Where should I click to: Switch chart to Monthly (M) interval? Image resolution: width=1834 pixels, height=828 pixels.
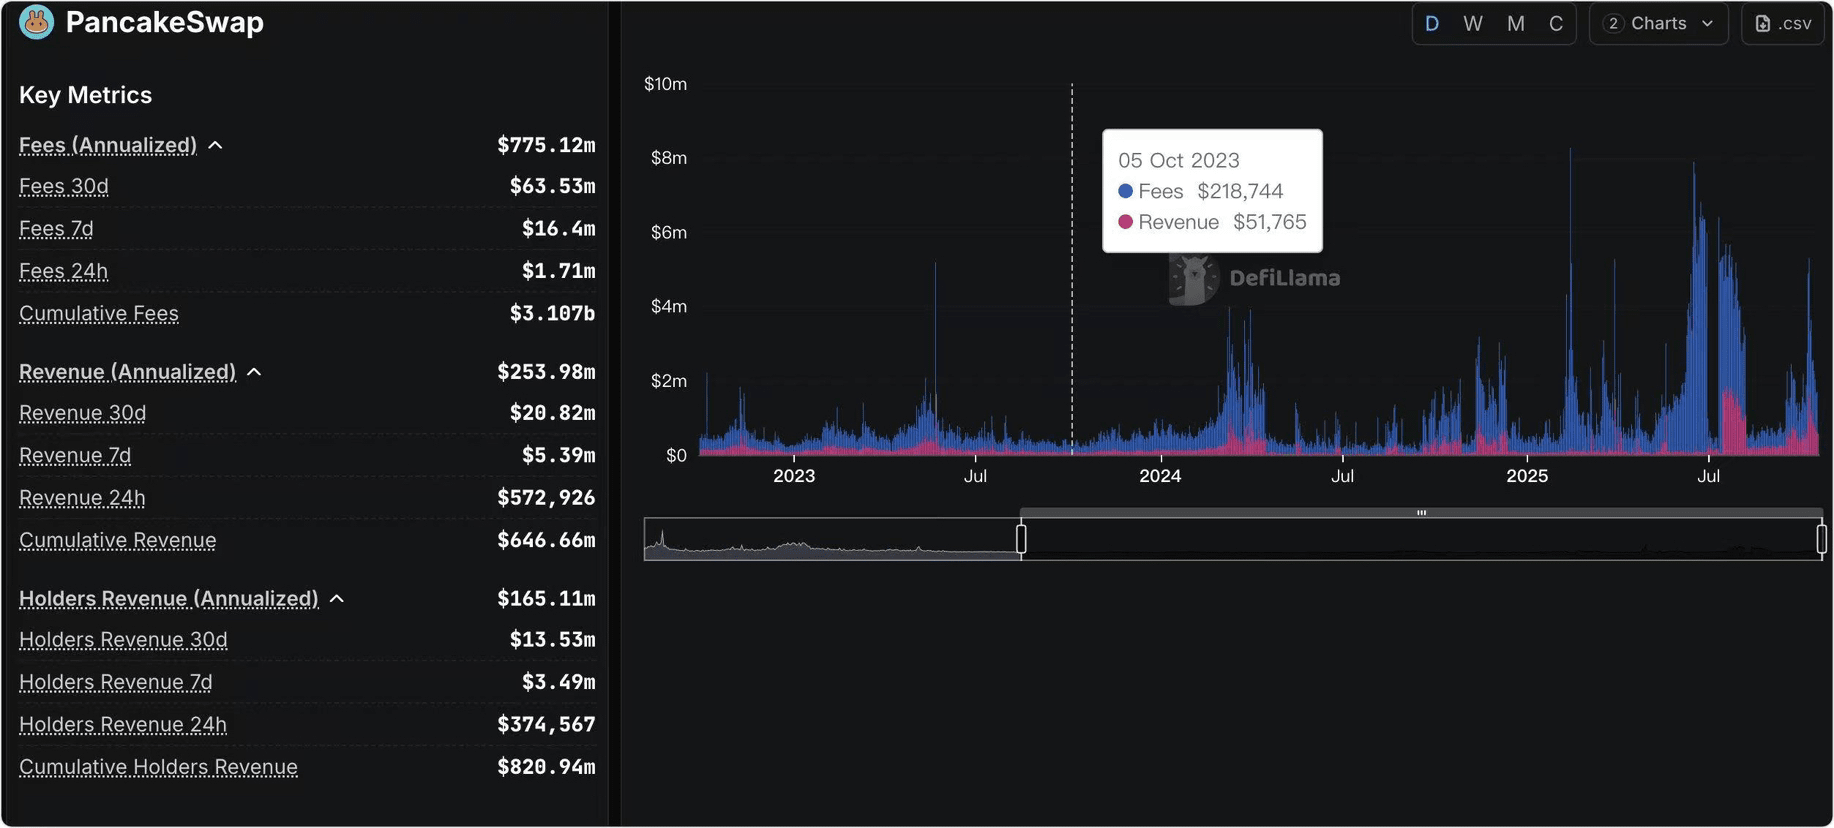pos(1516,23)
